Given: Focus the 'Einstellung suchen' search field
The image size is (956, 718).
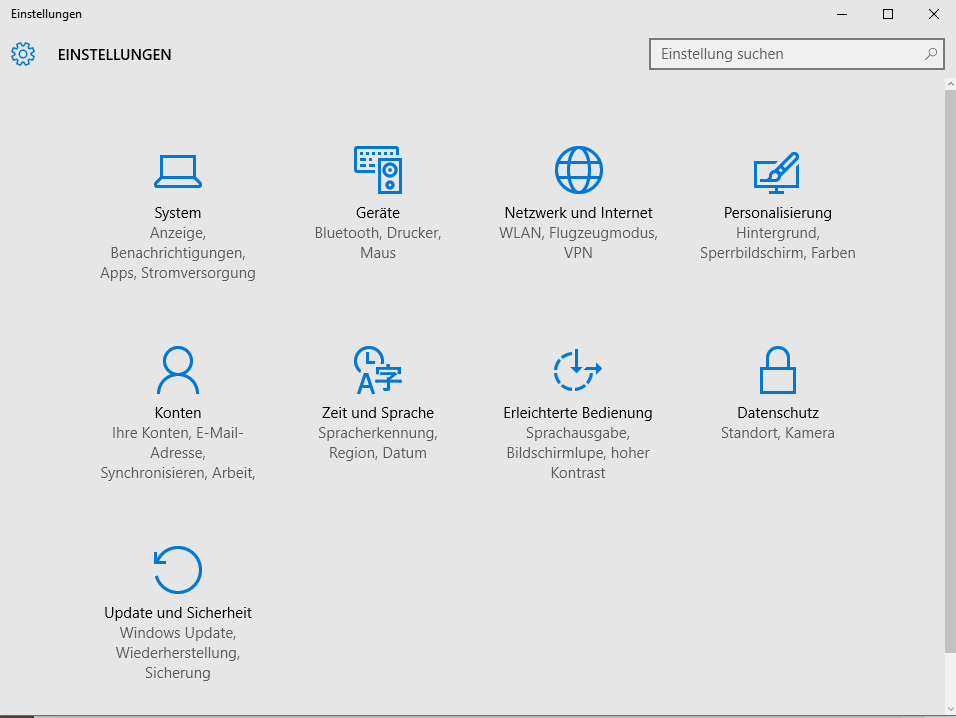Looking at the screenshot, I should point(796,54).
